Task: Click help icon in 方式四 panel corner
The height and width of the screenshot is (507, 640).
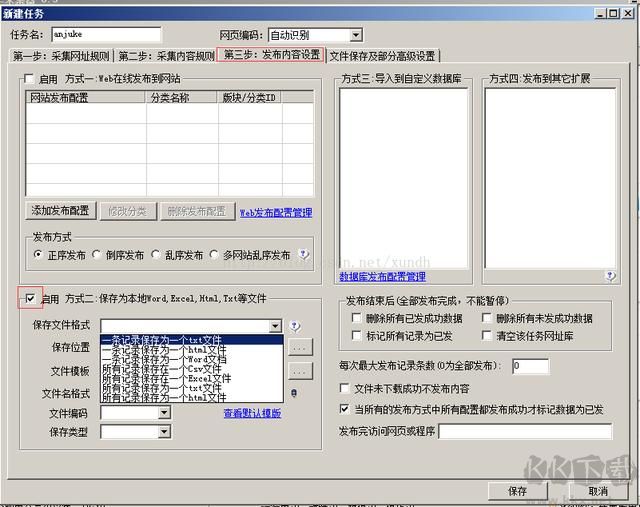Action: pyautogui.click(x=610, y=276)
